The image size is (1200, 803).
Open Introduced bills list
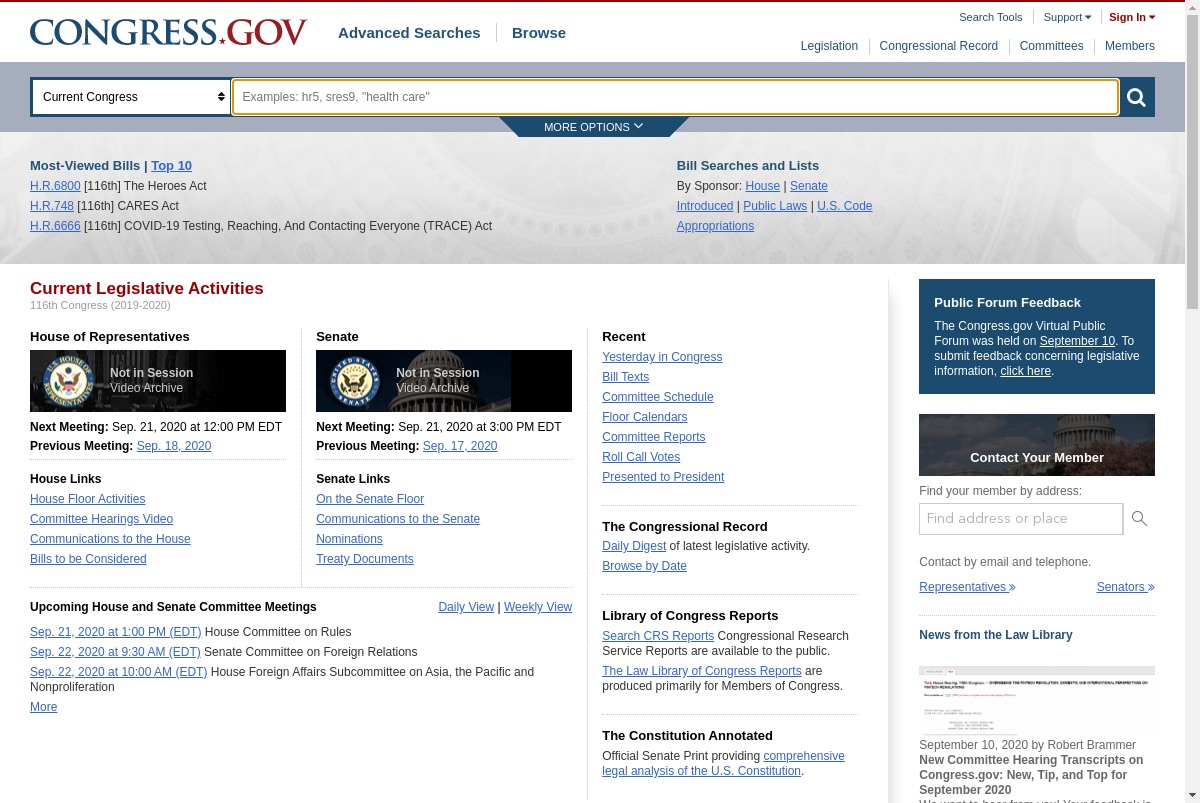(x=705, y=206)
